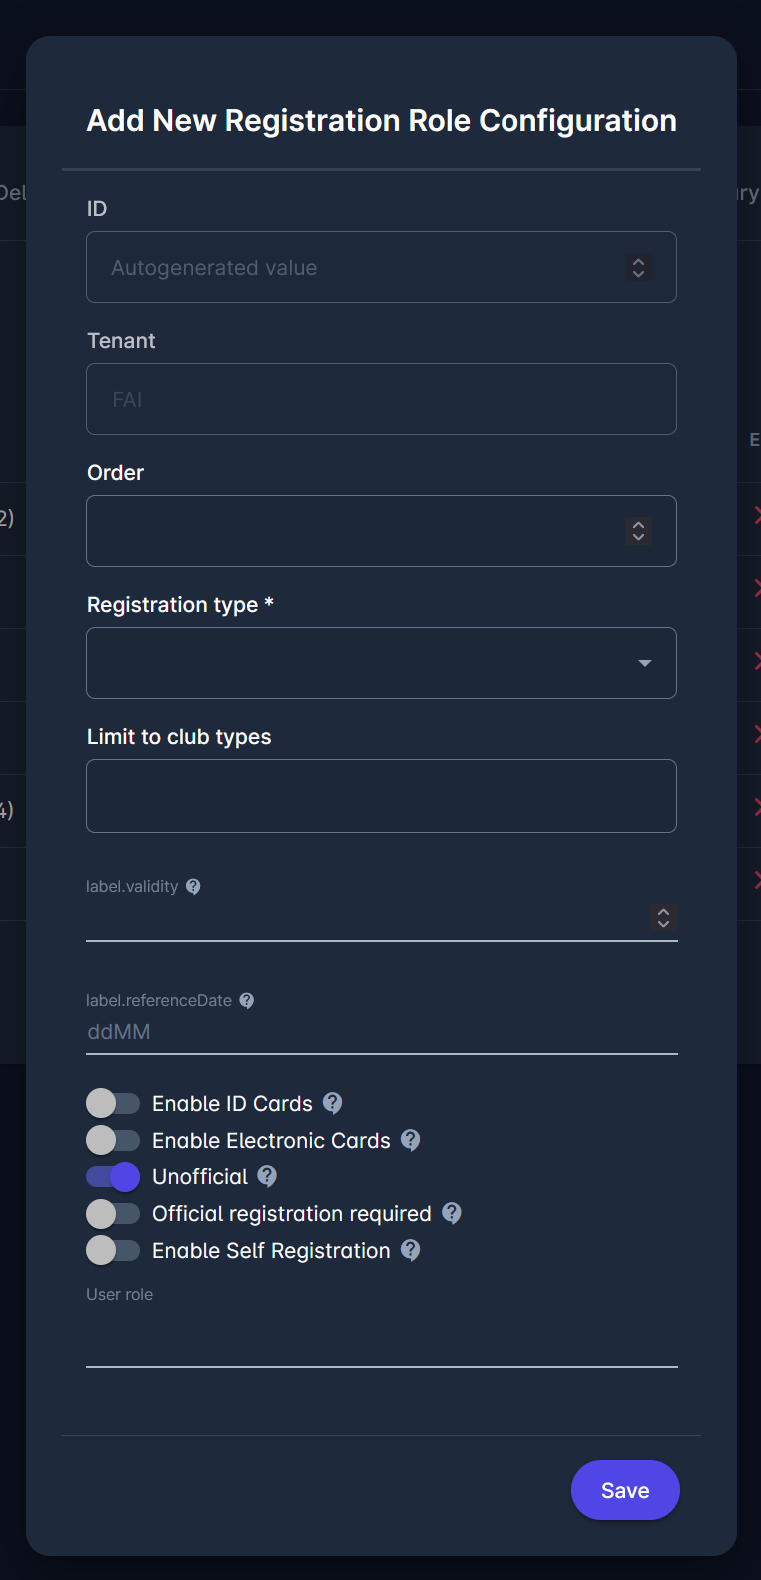Enable the ID Cards toggle
The image size is (761, 1580).
pos(113,1103)
